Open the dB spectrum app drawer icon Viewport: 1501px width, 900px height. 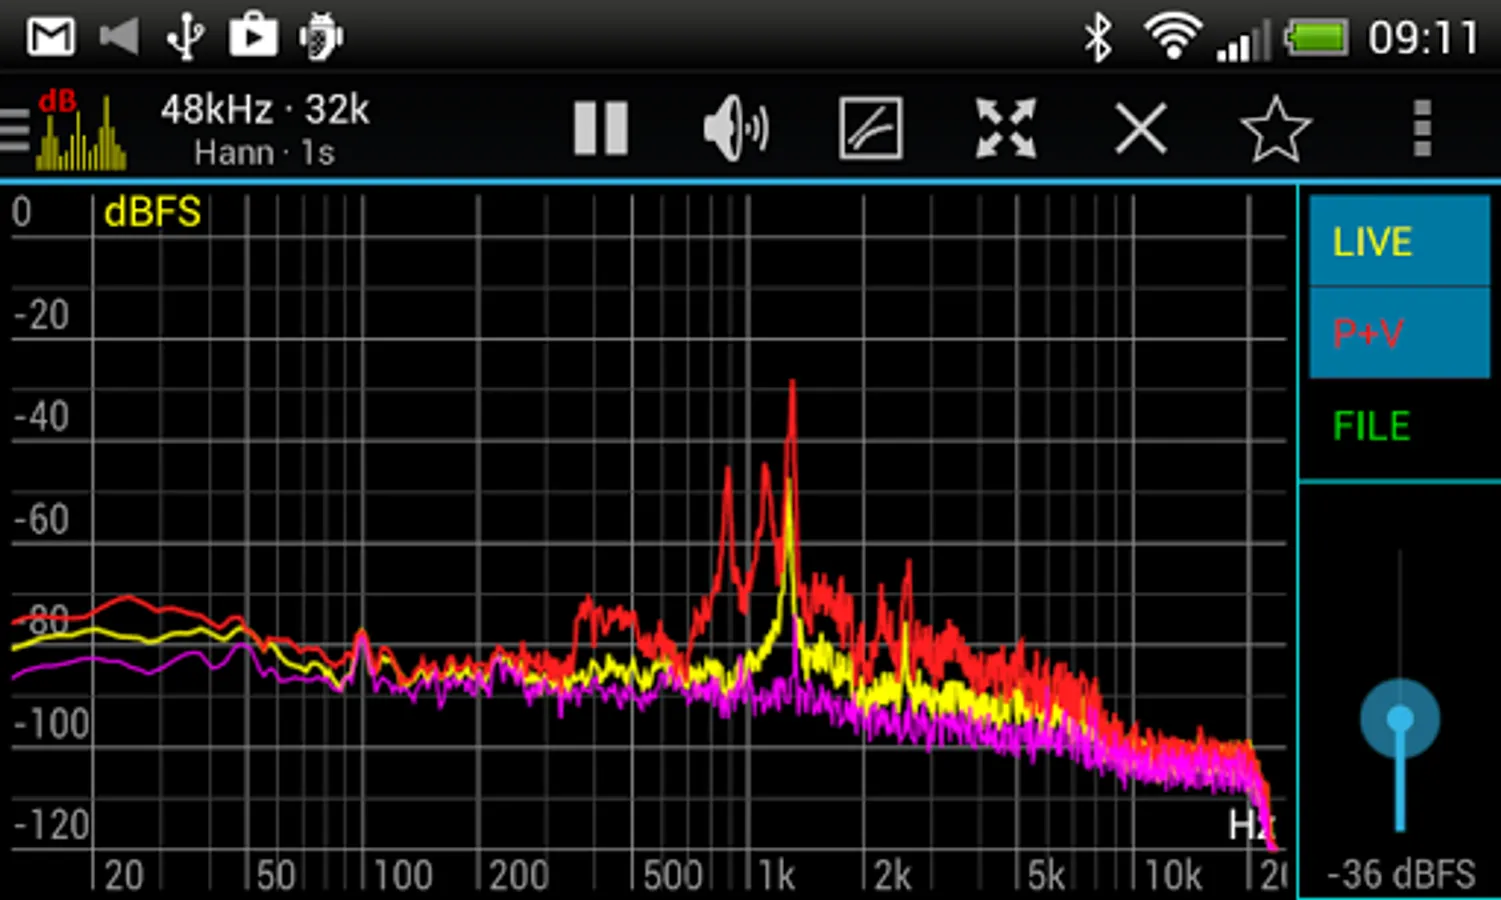pyautogui.click(x=65, y=129)
